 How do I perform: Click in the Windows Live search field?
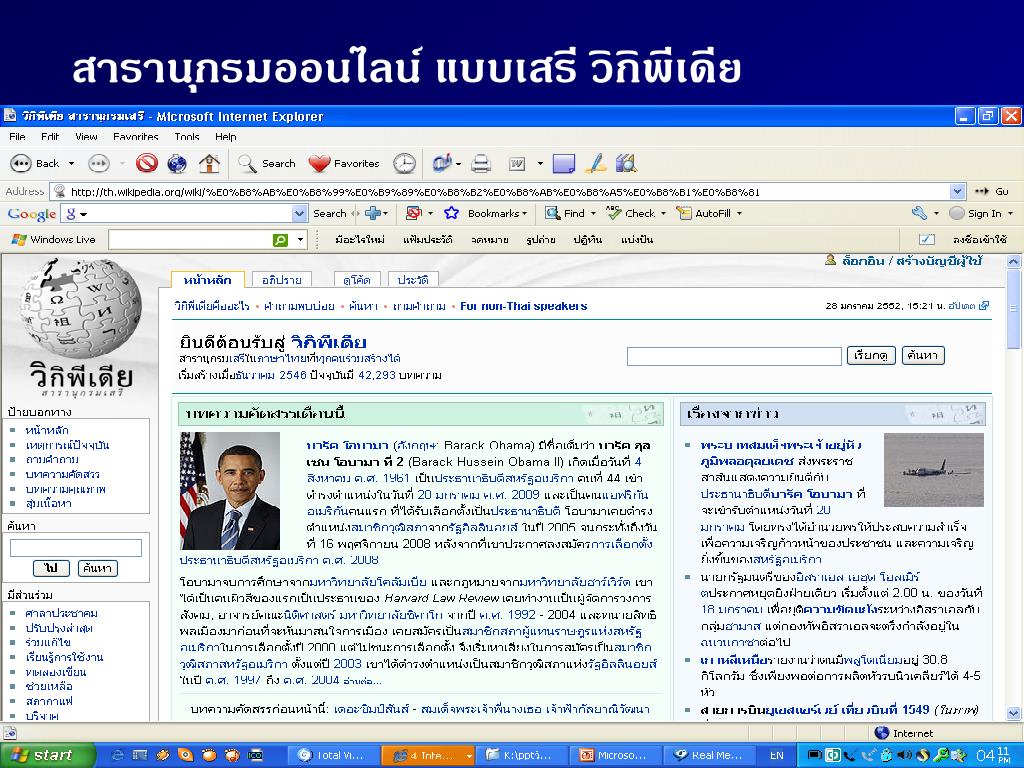190,240
